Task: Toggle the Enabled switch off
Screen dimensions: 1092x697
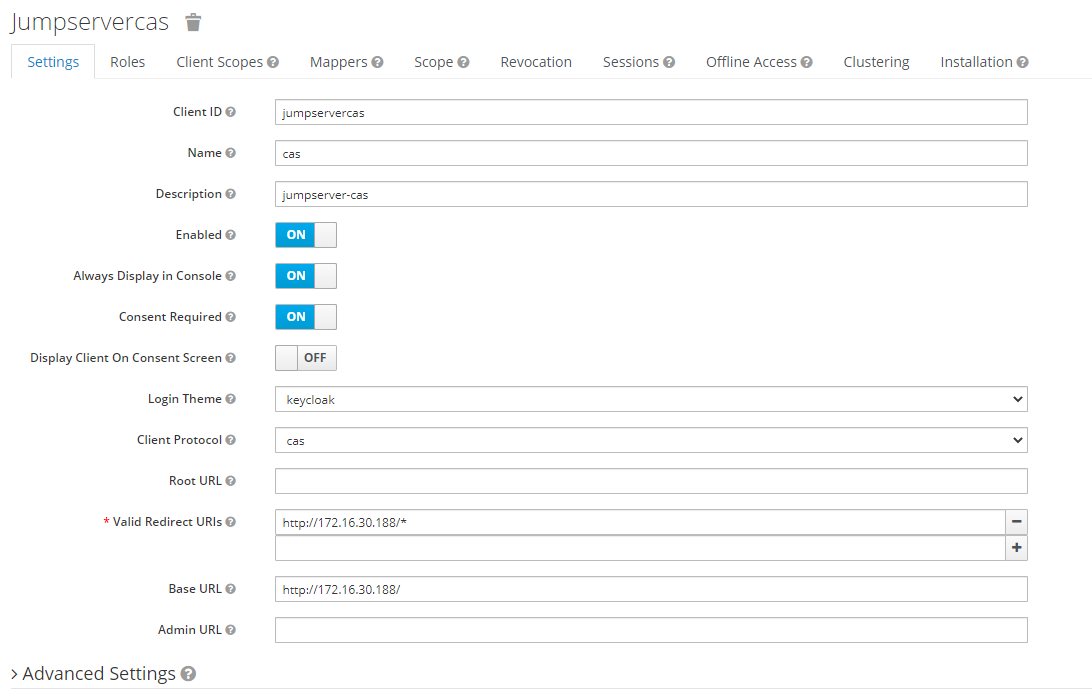Action: click(x=306, y=235)
